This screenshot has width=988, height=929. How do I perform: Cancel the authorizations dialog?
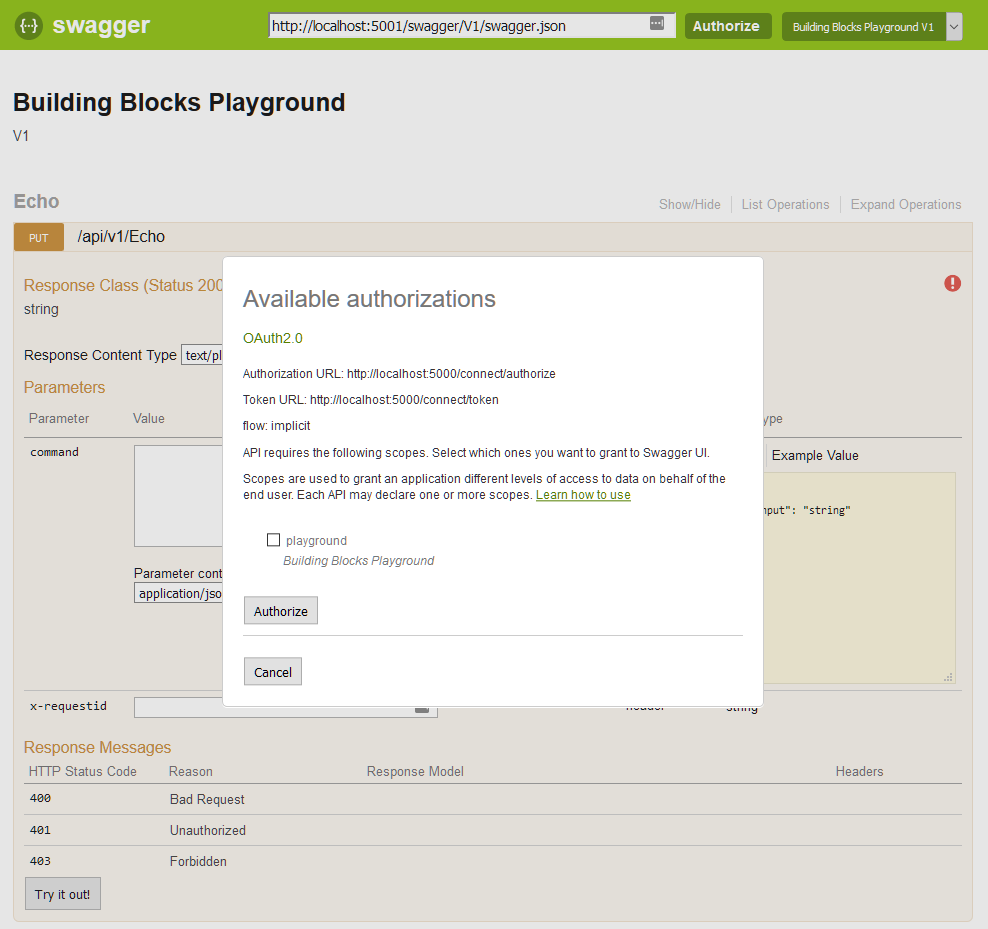click(273, 672)
